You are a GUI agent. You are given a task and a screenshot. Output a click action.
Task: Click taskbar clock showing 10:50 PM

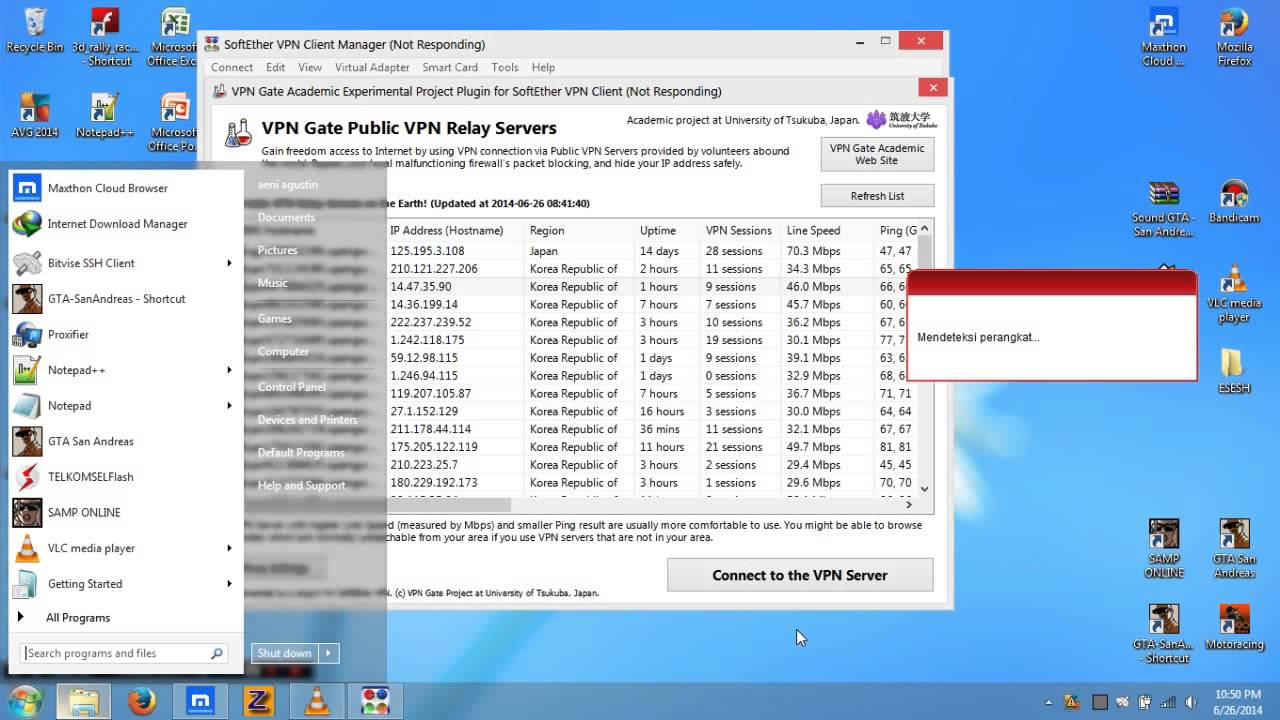point(1238,701)
